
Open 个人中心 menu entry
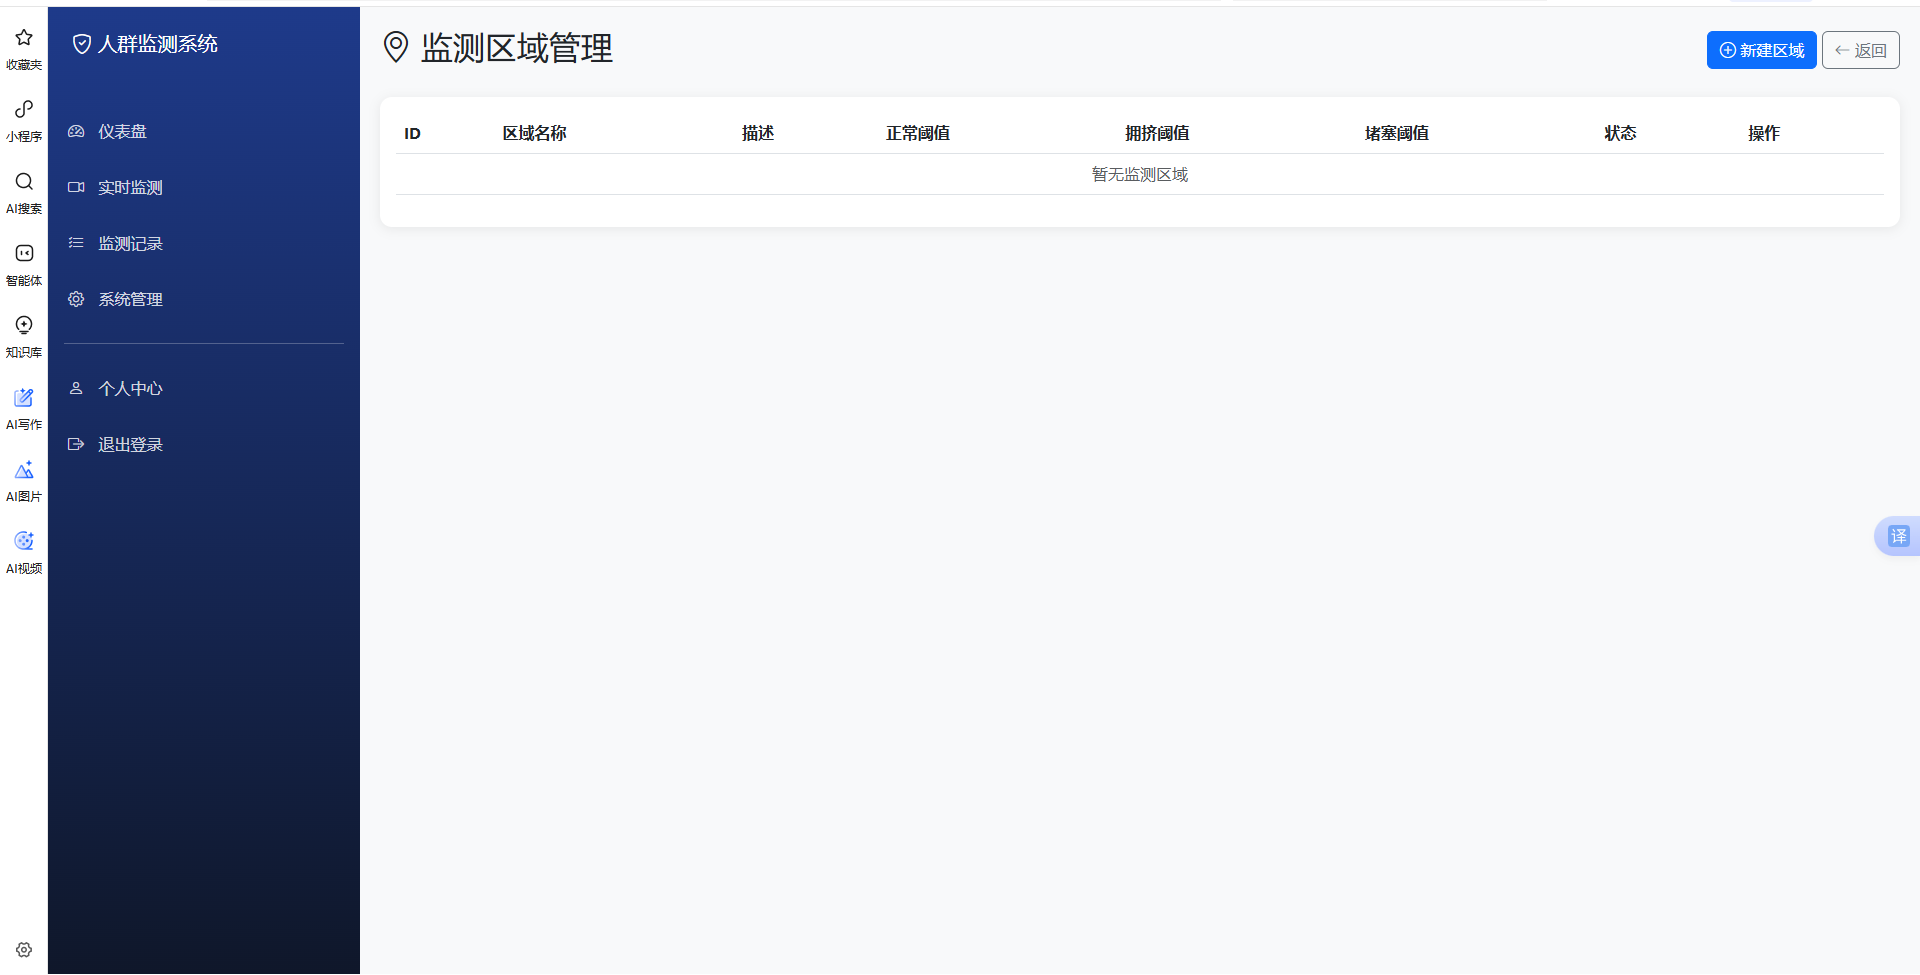[x=204, y=388]
